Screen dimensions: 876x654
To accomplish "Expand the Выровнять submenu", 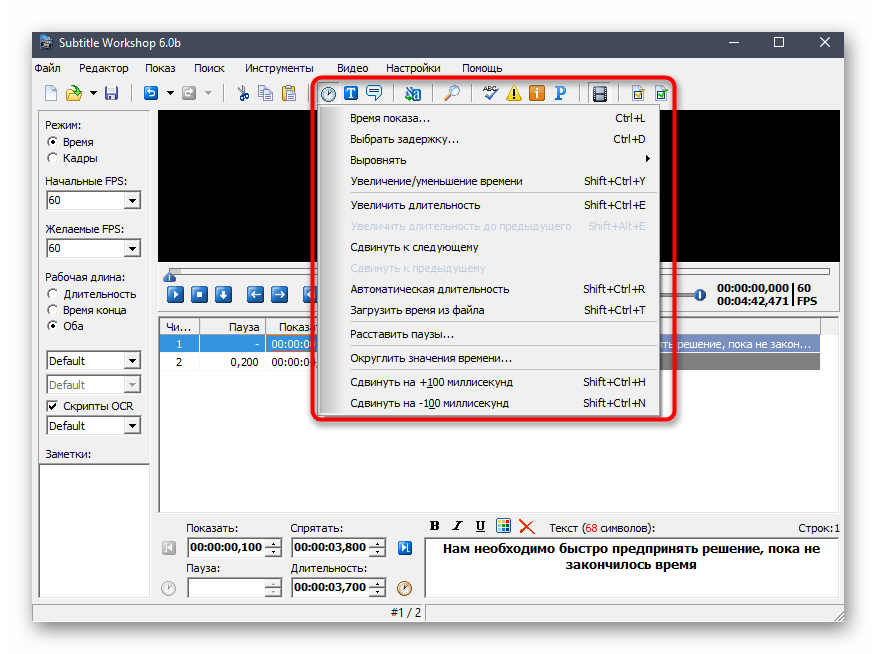I will coord(488,160).
